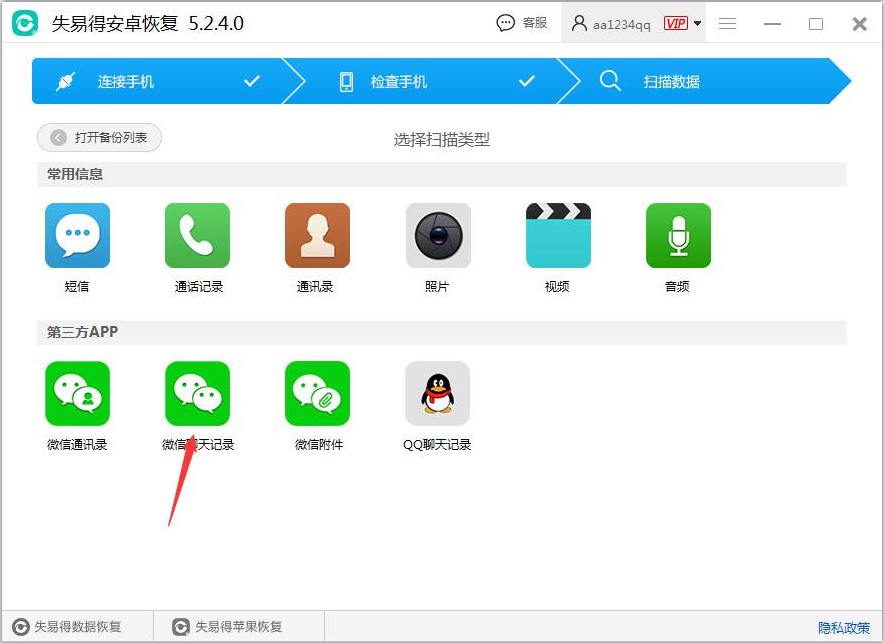Click the user account avatar icon

[x=579, y=23]
